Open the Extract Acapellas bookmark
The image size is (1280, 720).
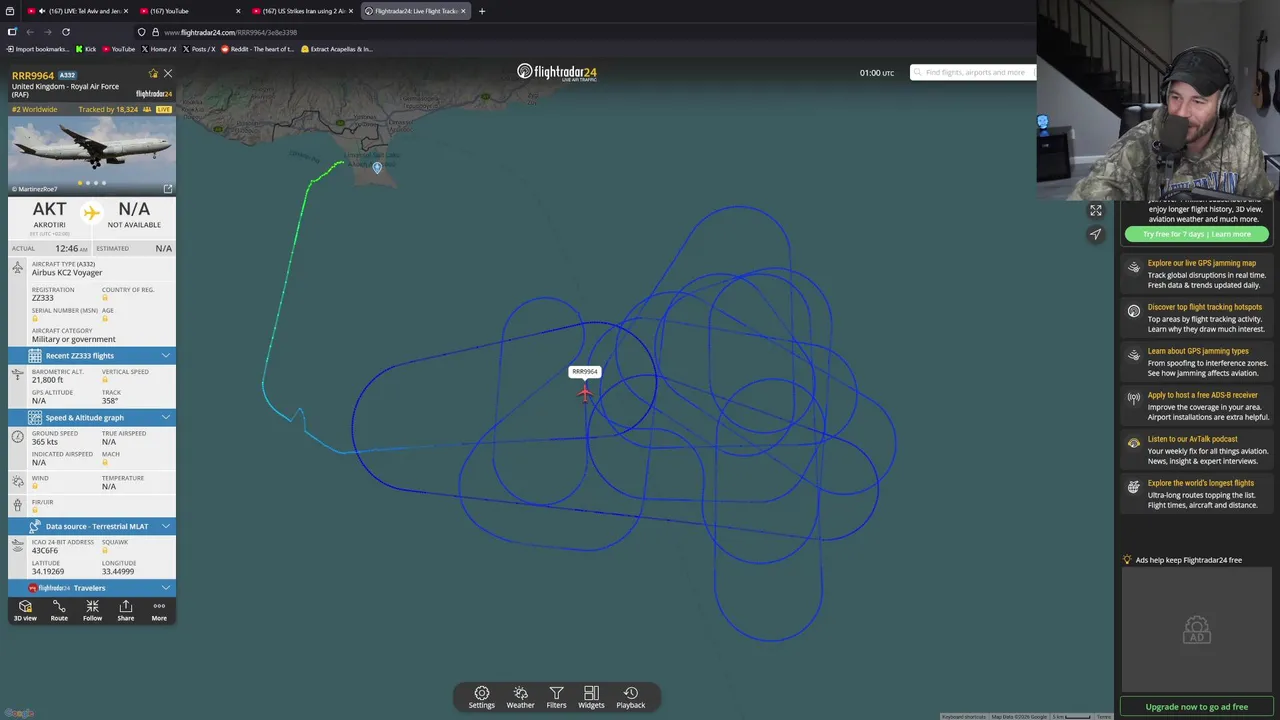click(x=337, y=49)
